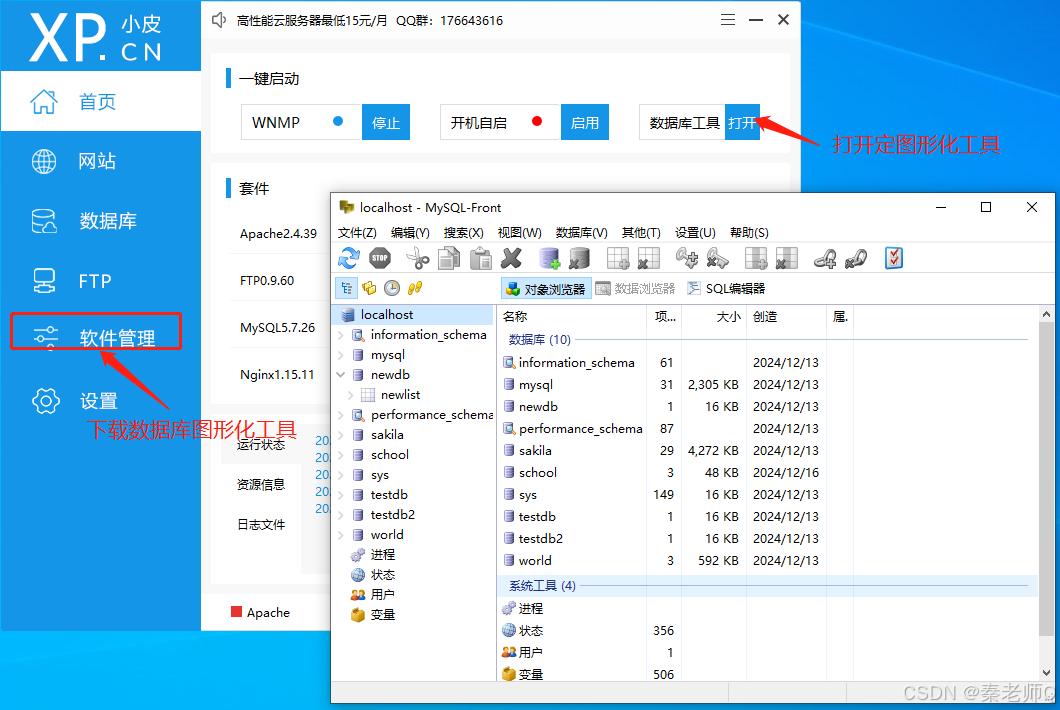Toggle the tree navigator view icon
1060x710 pixels.
pos(347,288)
